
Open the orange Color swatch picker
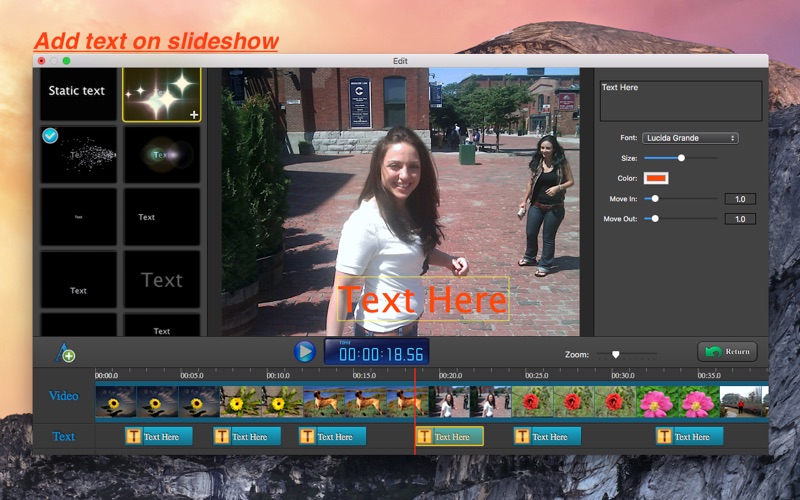[656, 178]
